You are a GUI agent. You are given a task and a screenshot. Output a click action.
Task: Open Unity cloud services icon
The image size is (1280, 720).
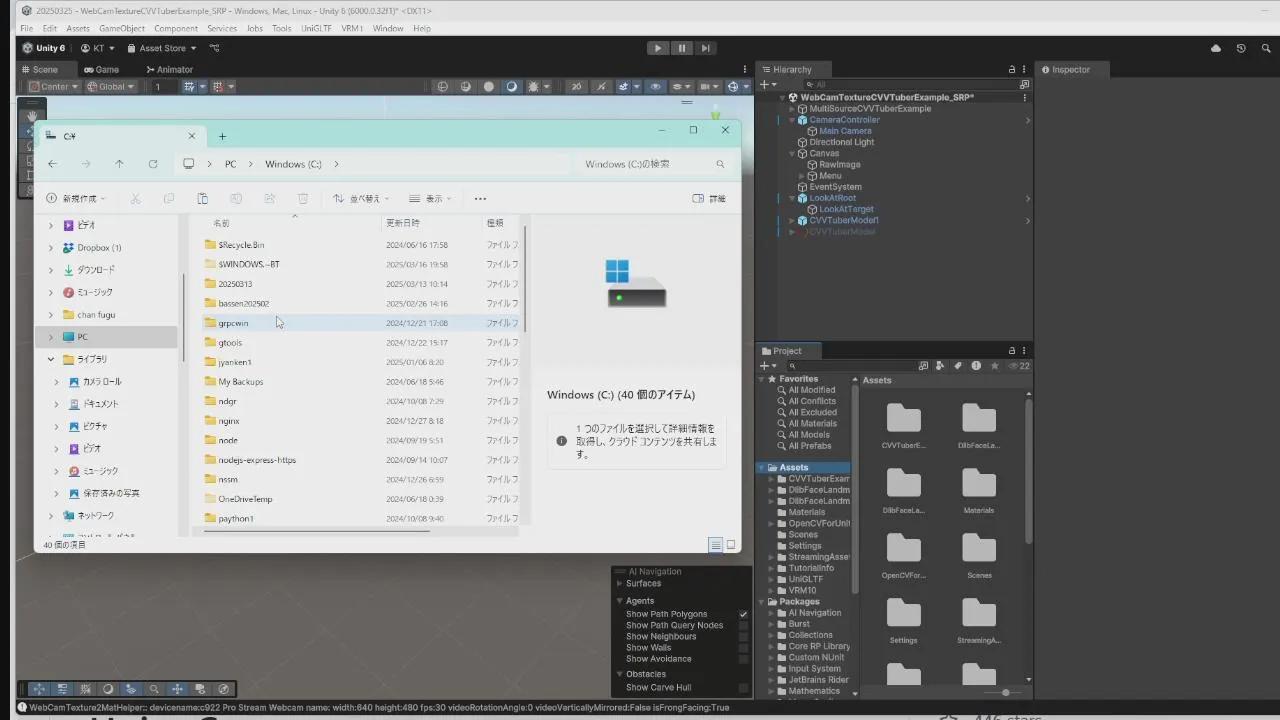1216,48
